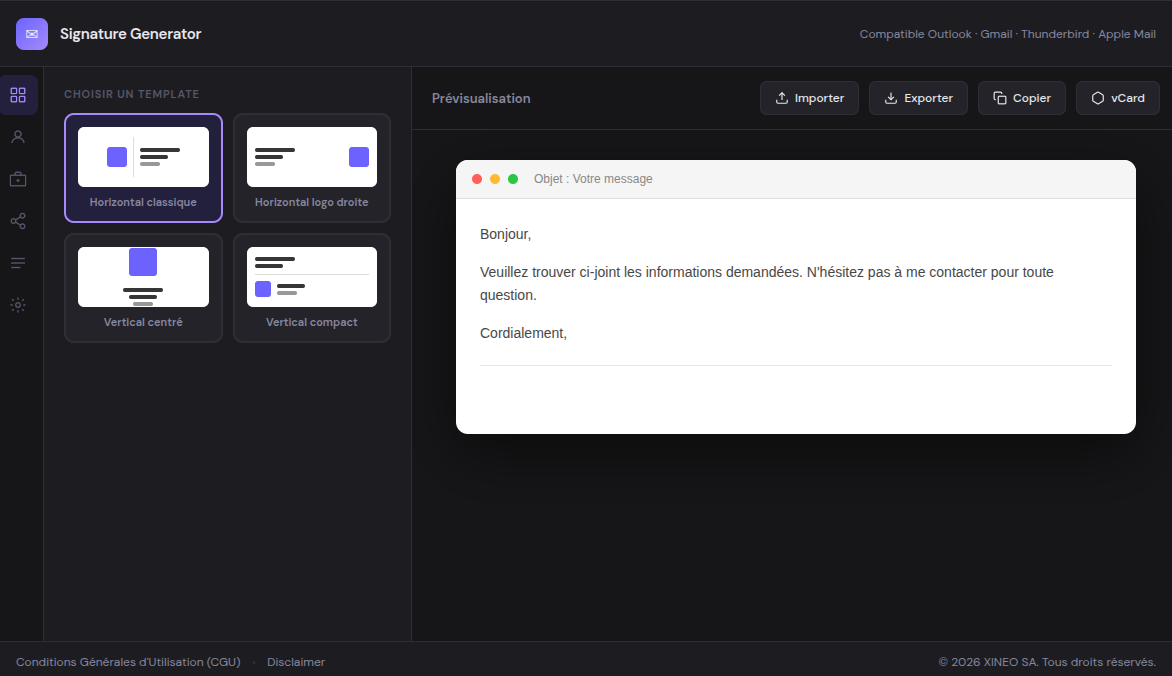The image size is (1172, 676).
Task: Click the Importer button
Action: (x=809, y=98)
